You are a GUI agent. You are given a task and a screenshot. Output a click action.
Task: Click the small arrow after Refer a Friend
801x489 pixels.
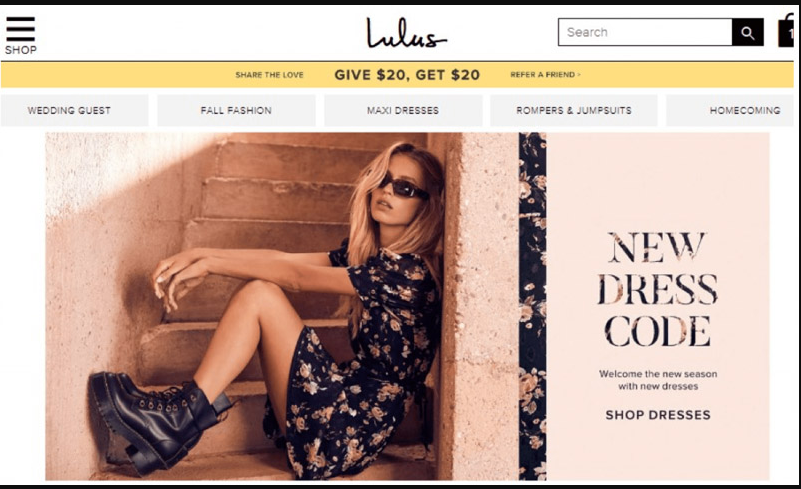[579, 75]
